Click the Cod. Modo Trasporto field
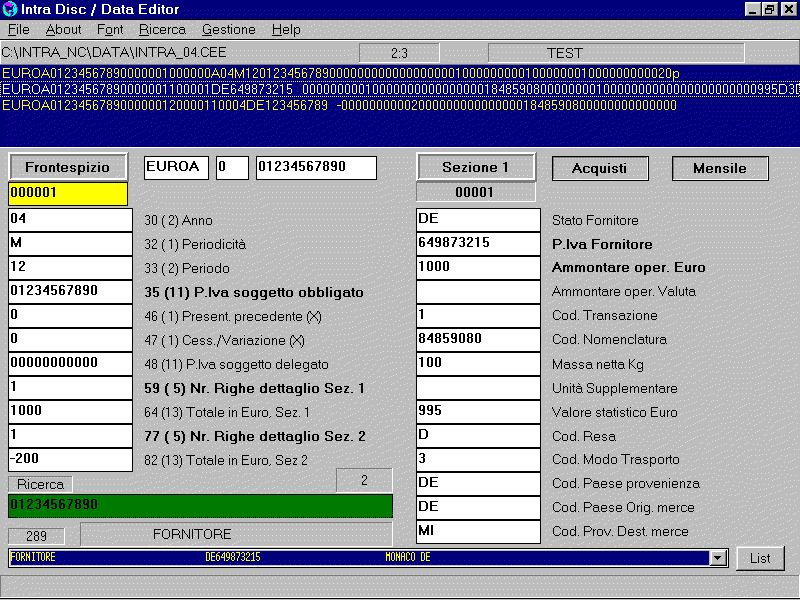 (478, 459)
